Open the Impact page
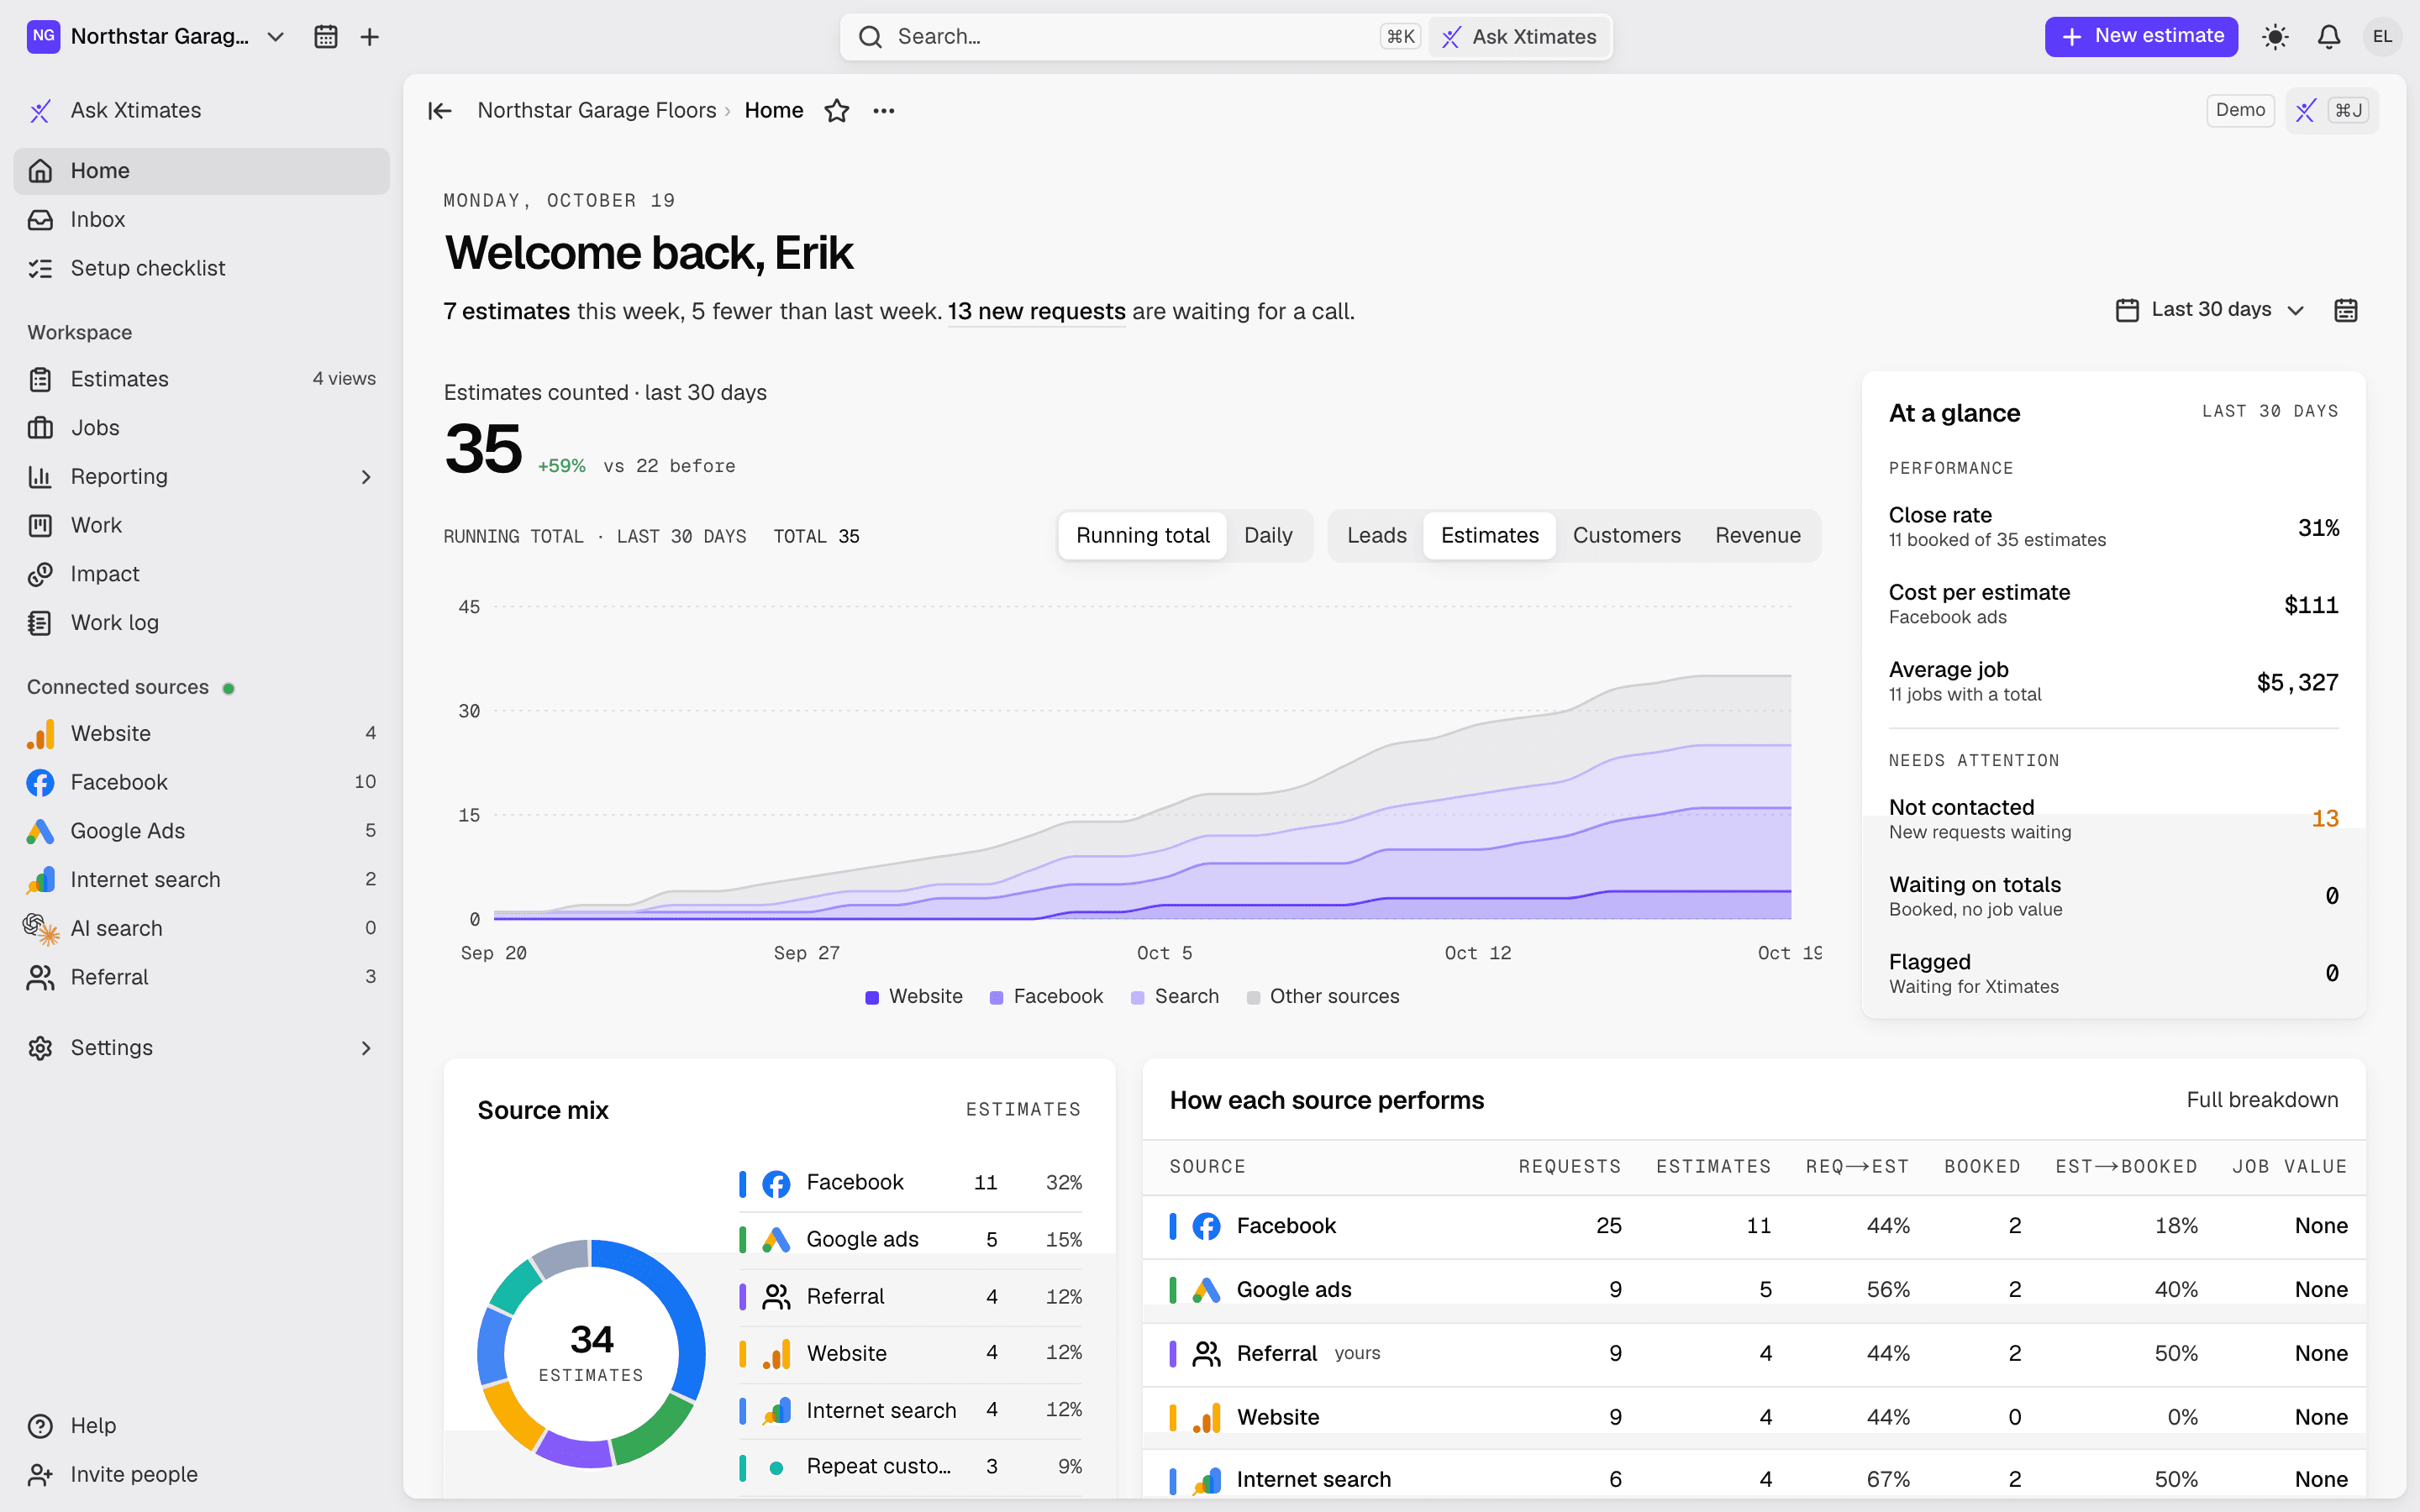Image resolution: width=2420 pixels, height=1512 pixels. [201, 574]
